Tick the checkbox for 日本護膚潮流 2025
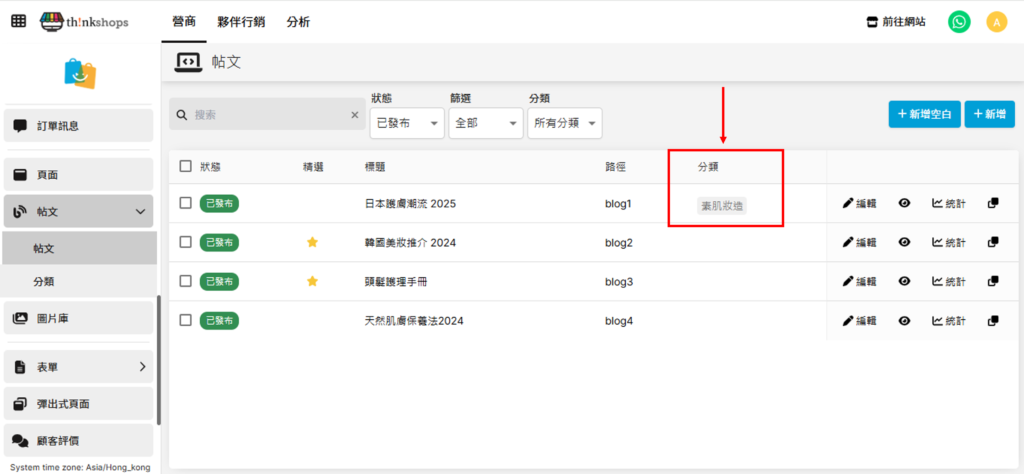The width and height of the screenshot is (1024, 474). tap(186, 203)
